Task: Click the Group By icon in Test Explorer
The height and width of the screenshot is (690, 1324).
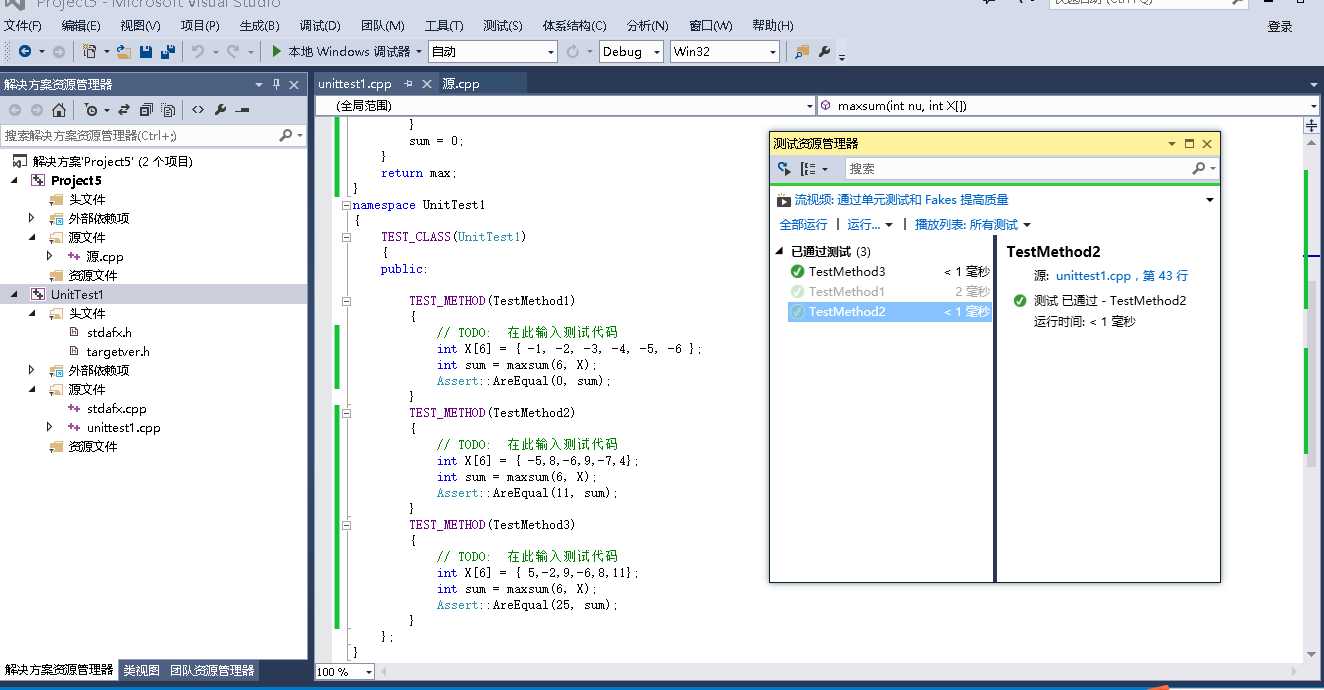Action: tap(808, 169)
